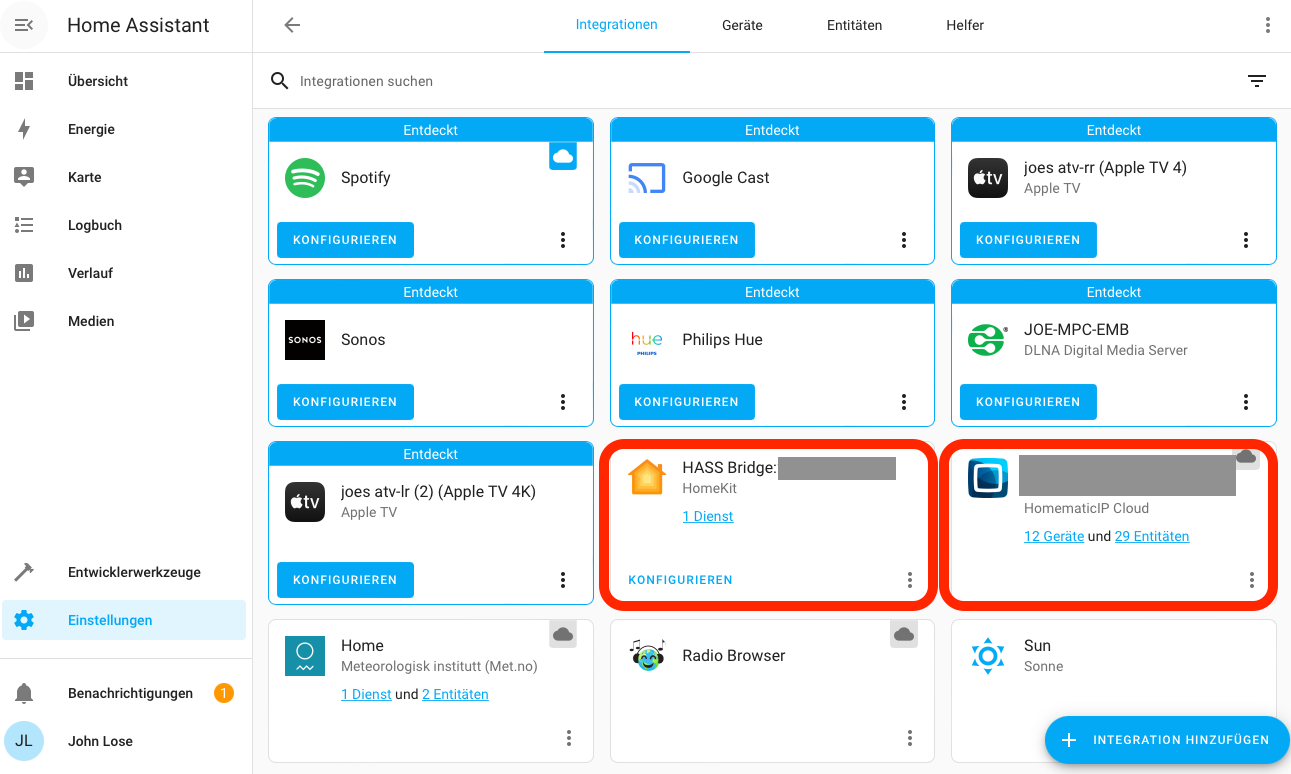Click the HomeKit house logo

pyautogui.click(x=647, y=477)
